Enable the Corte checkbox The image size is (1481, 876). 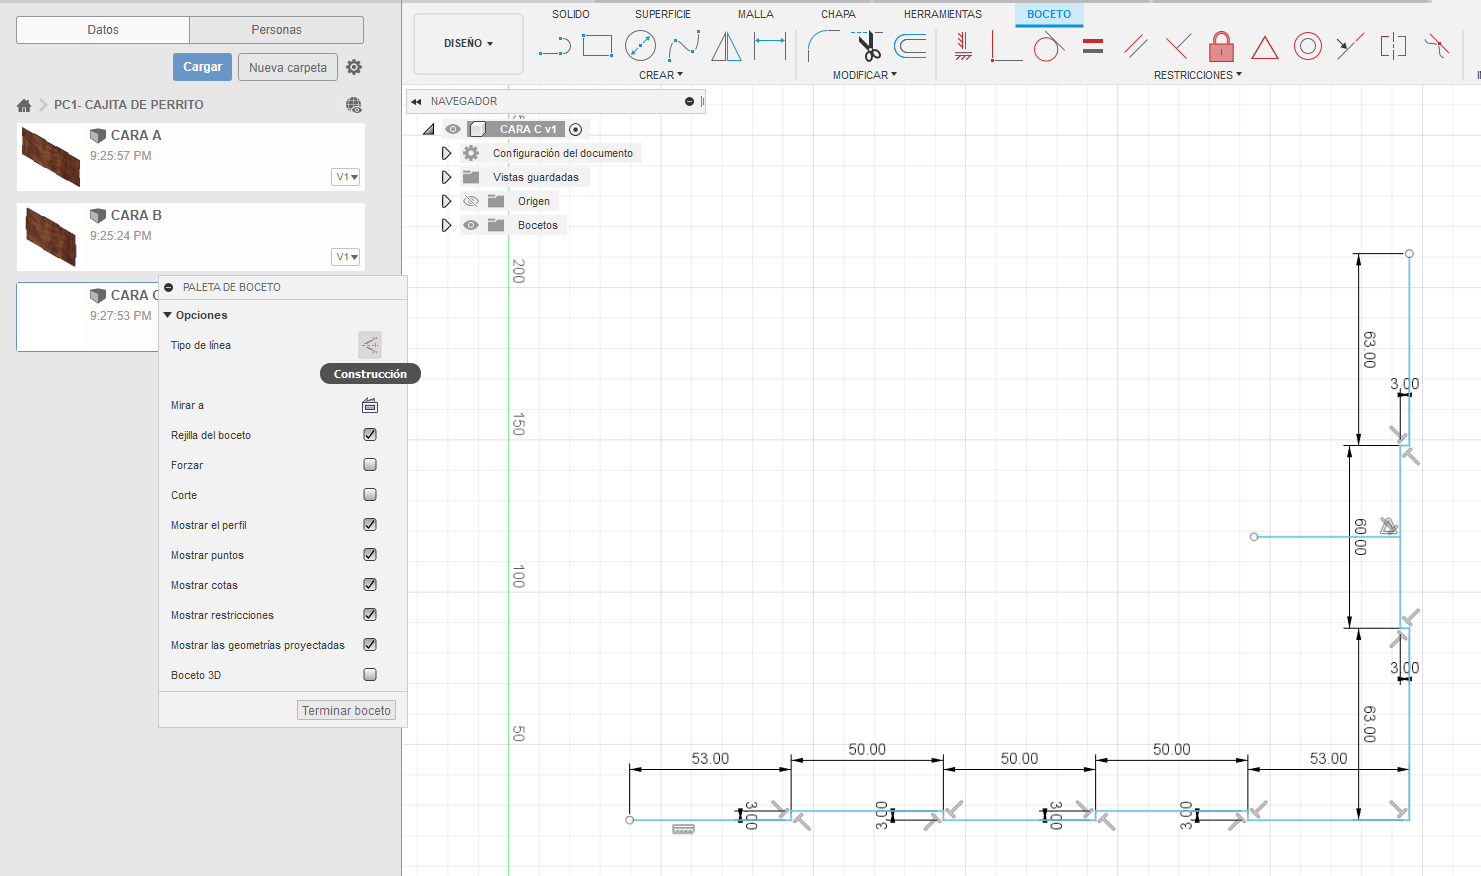click(370, 495)
